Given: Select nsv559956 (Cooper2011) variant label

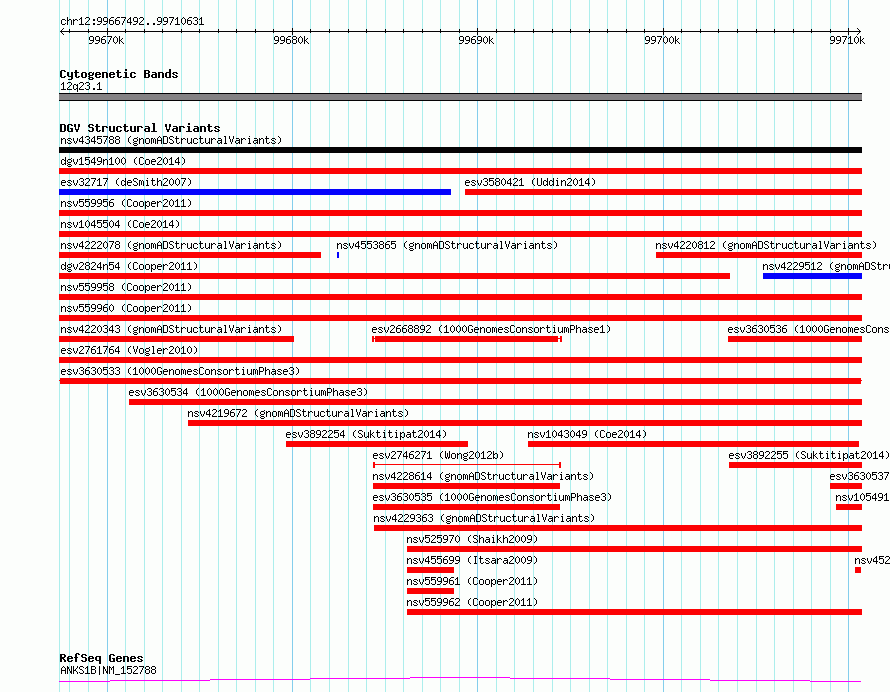Looking at the screenshot, I should pyautogui.click(x=126, y=203).
